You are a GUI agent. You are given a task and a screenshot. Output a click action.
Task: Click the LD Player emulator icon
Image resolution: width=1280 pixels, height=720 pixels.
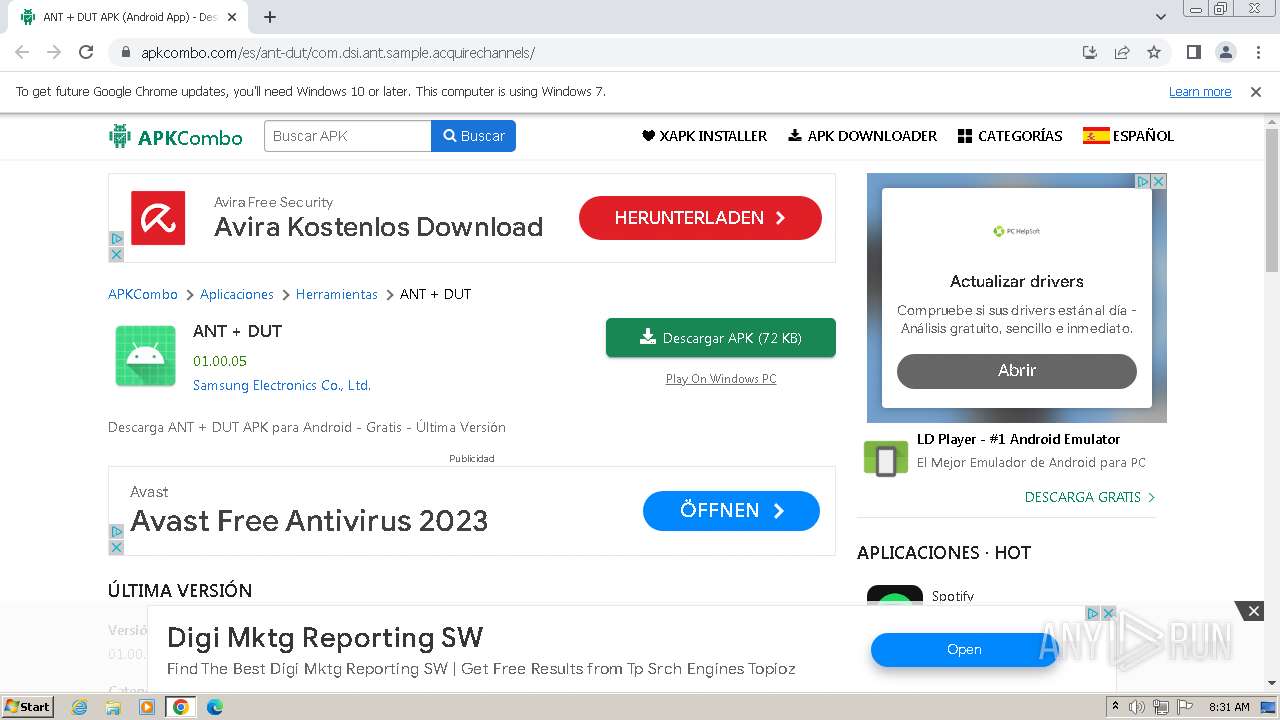click(x=885, y=459)
